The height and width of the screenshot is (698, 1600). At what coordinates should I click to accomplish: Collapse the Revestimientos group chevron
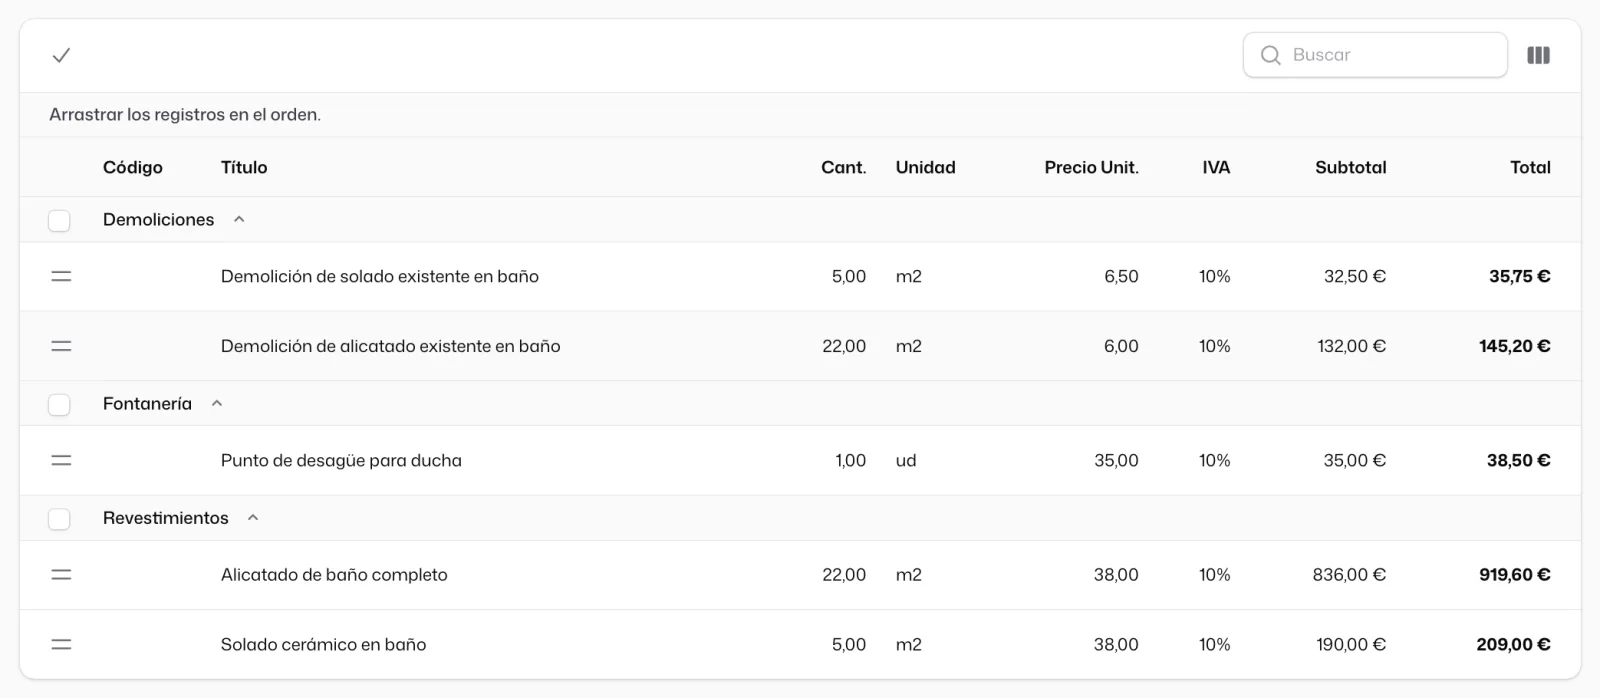(253, 517)
